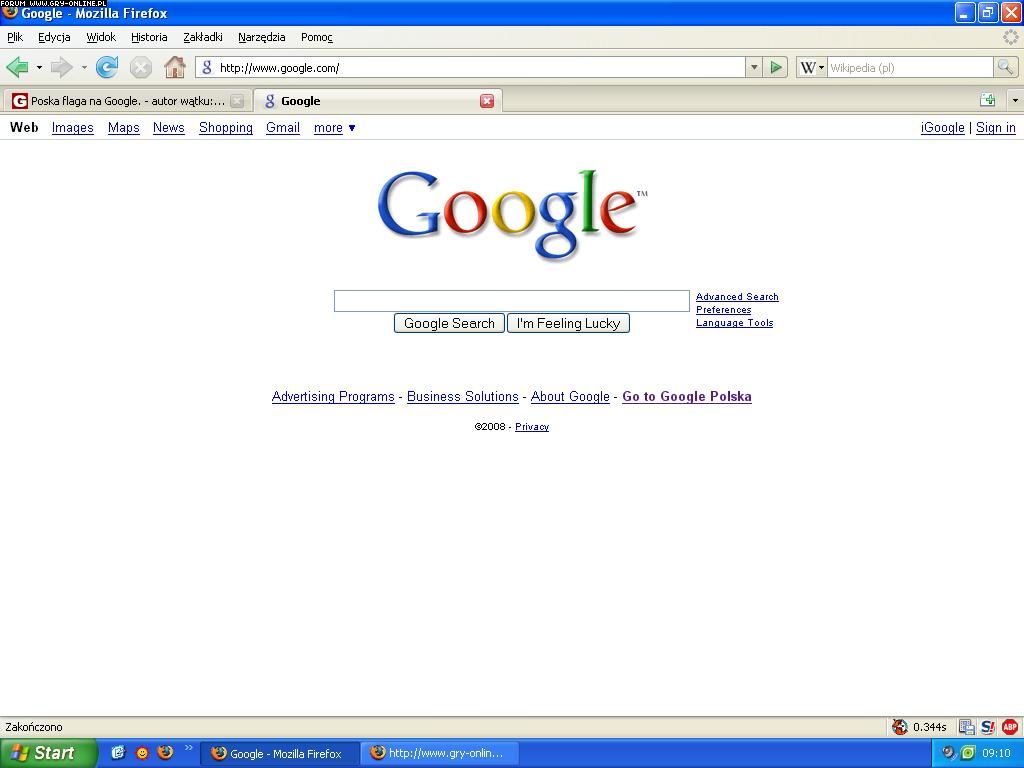Click the grayed Forward arrow button
The image size is (1024, 768).
click(x=61, y=67)
